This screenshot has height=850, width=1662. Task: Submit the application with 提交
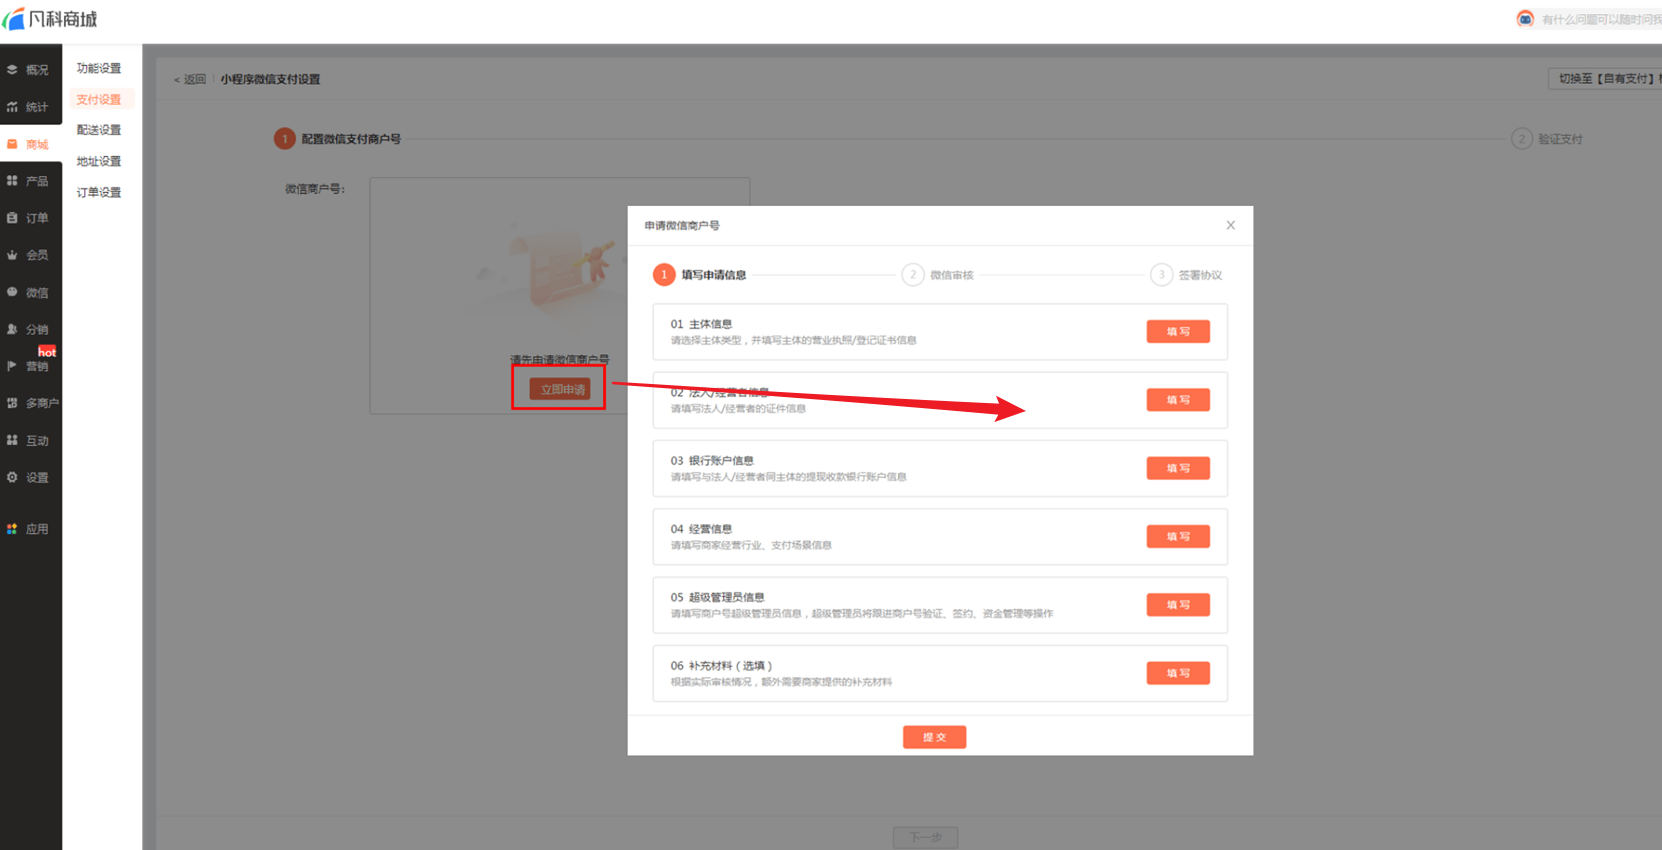click(x=934, y=737)
